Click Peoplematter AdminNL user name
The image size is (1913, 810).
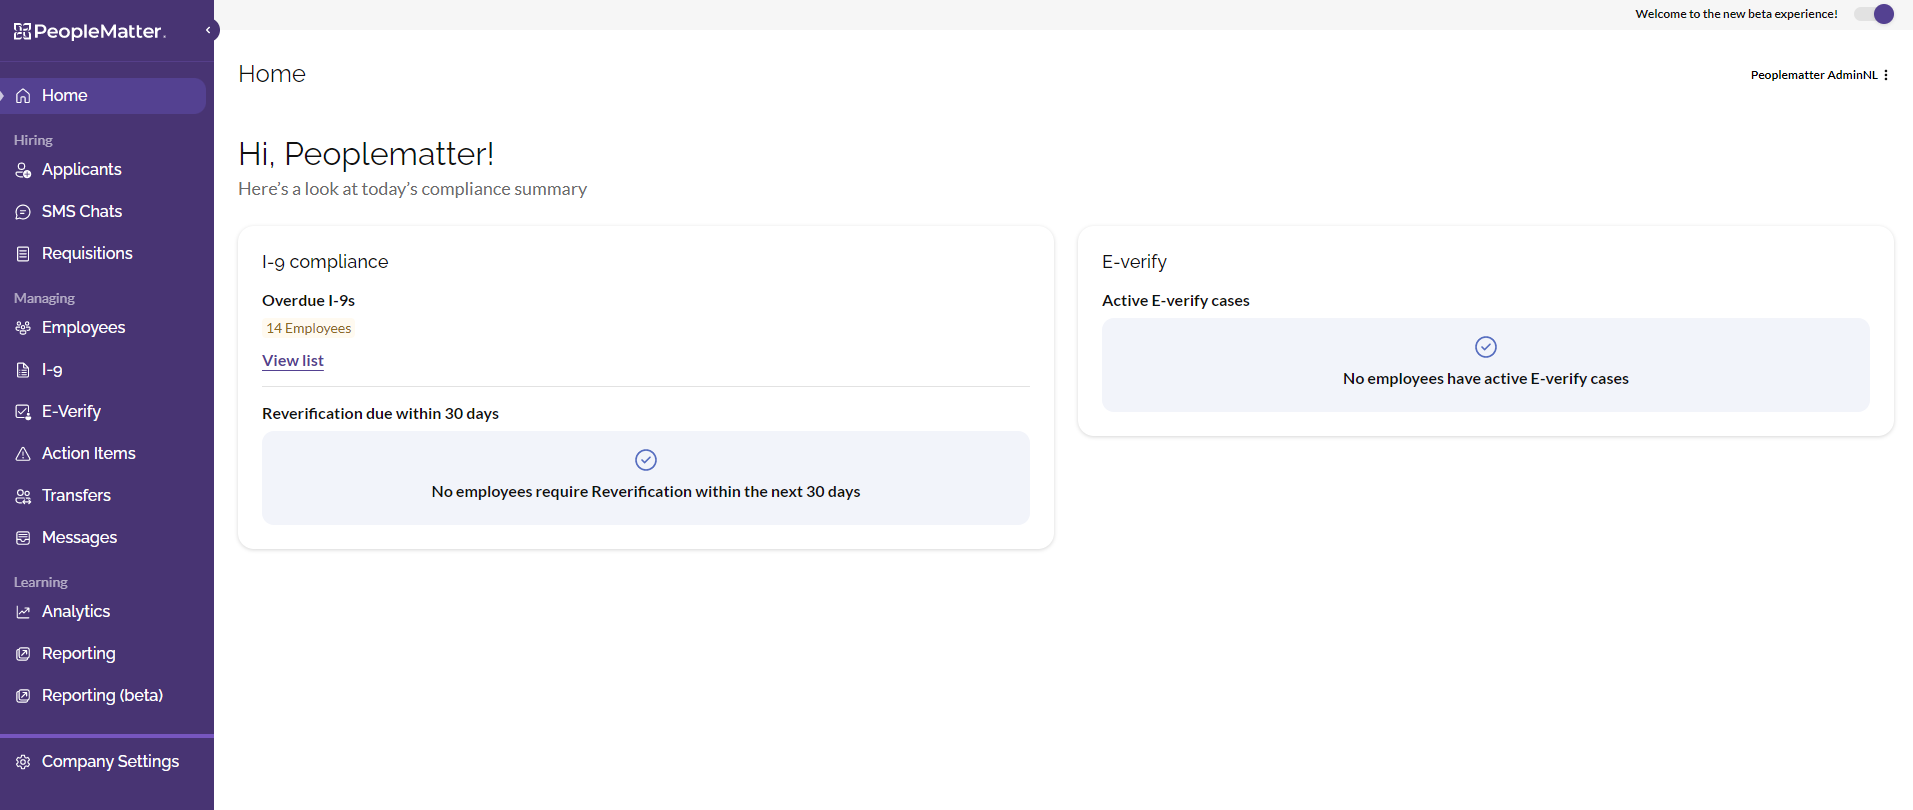click(1814, 75)
